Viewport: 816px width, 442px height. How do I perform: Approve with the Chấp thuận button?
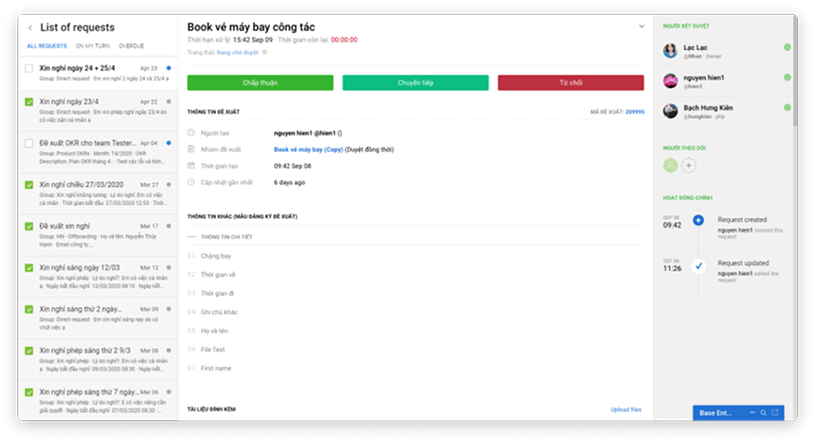pos(260,83)
